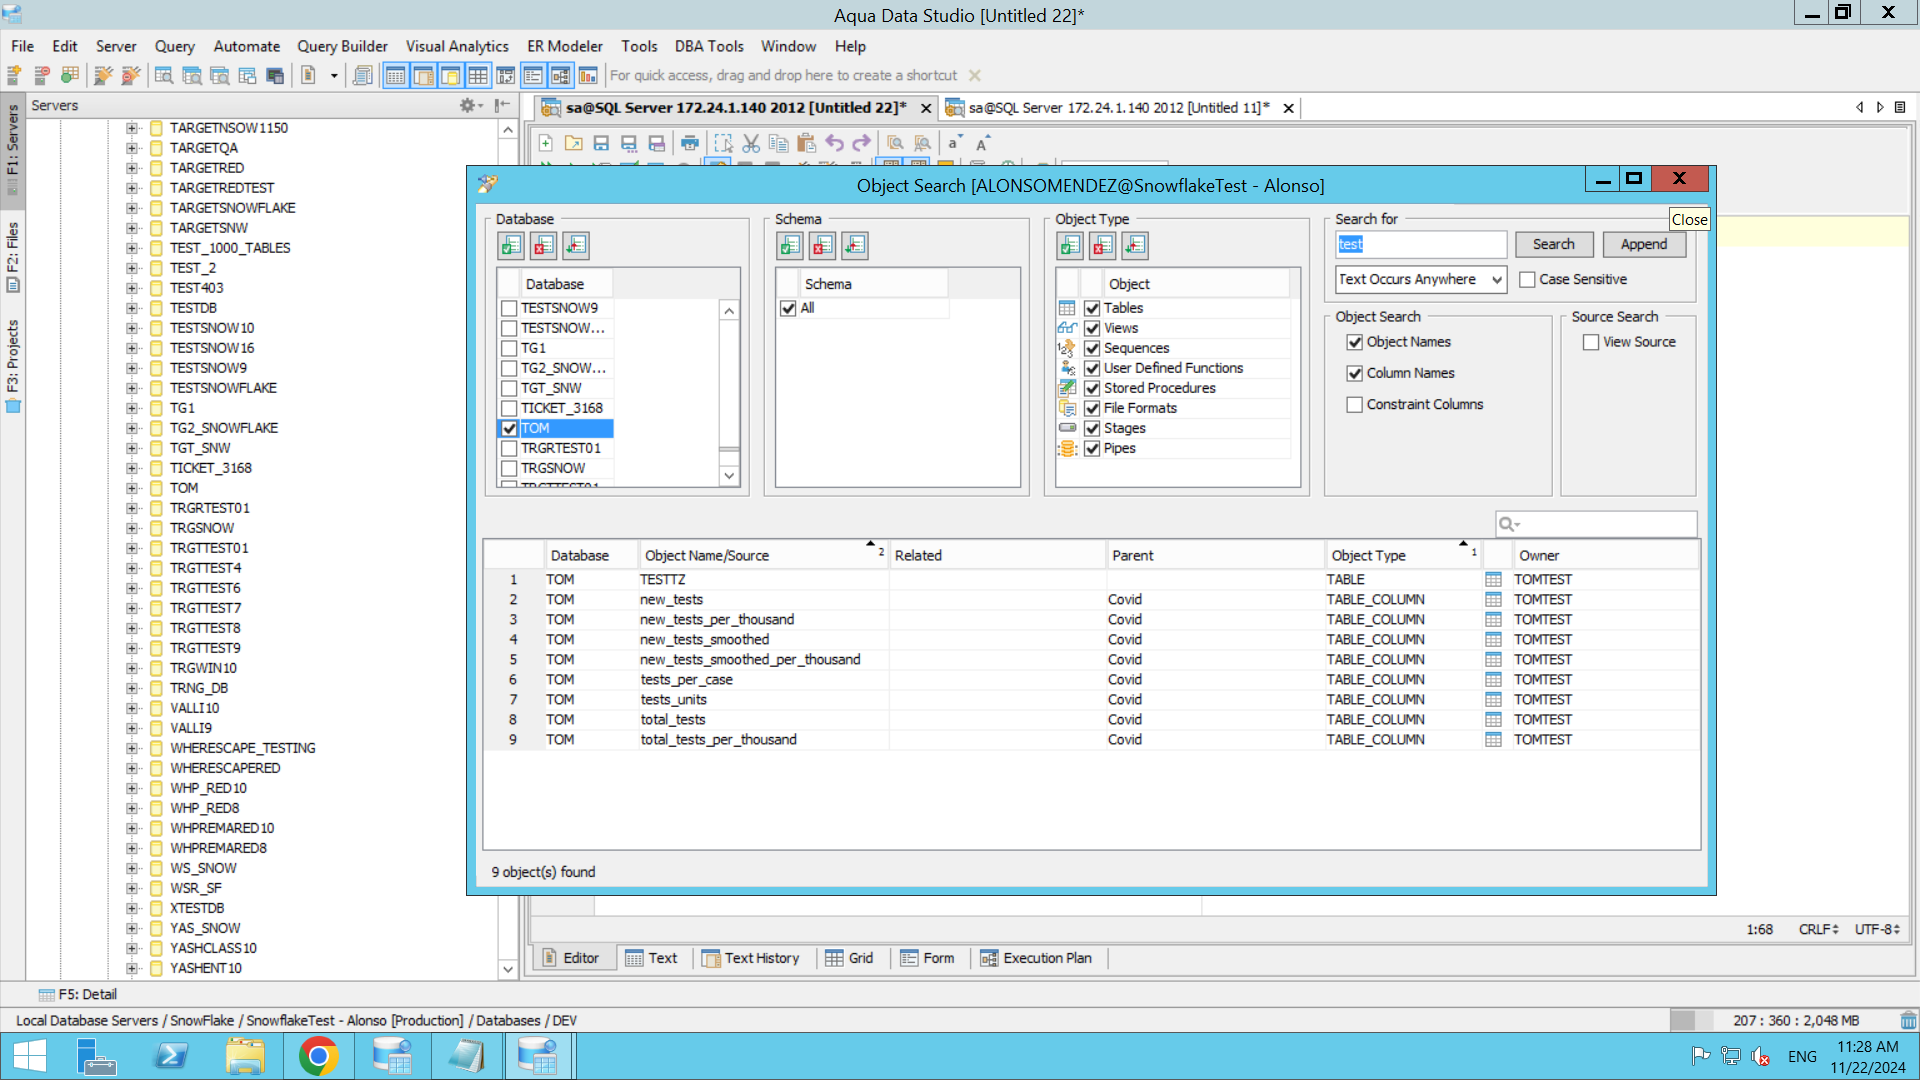
Task: Click the Search button
Action: (x=1553, y=244)
